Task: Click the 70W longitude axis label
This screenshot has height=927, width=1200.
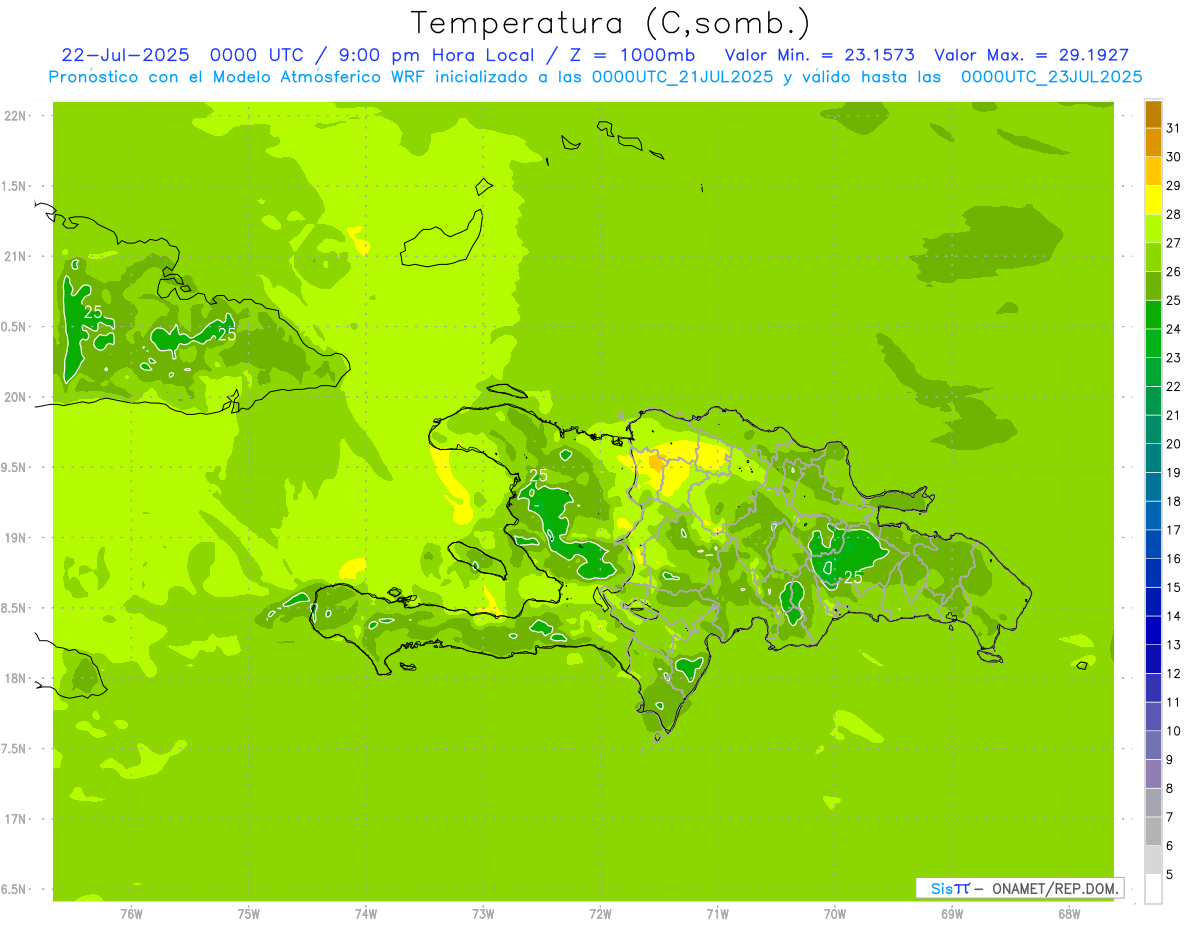Action: point(835,914)
